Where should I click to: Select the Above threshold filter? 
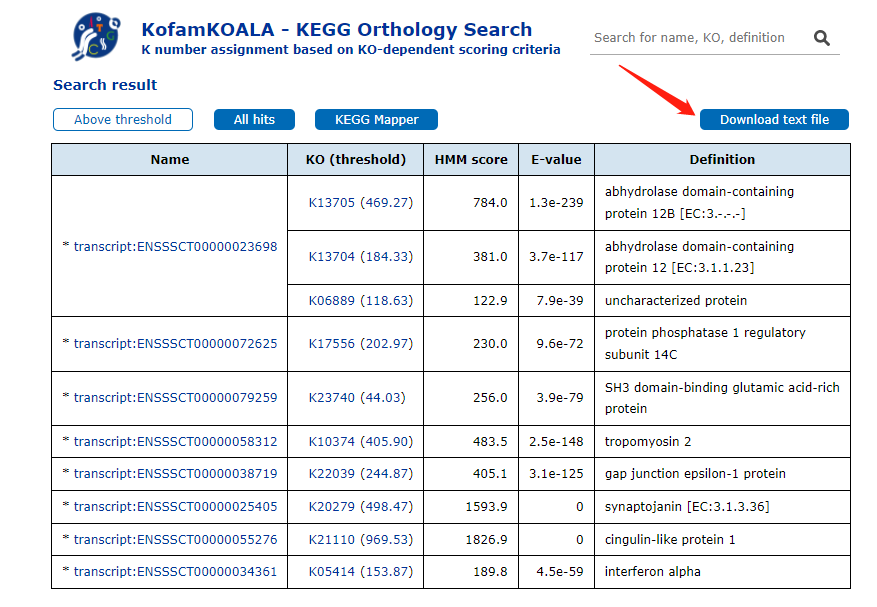coord(123,120)
